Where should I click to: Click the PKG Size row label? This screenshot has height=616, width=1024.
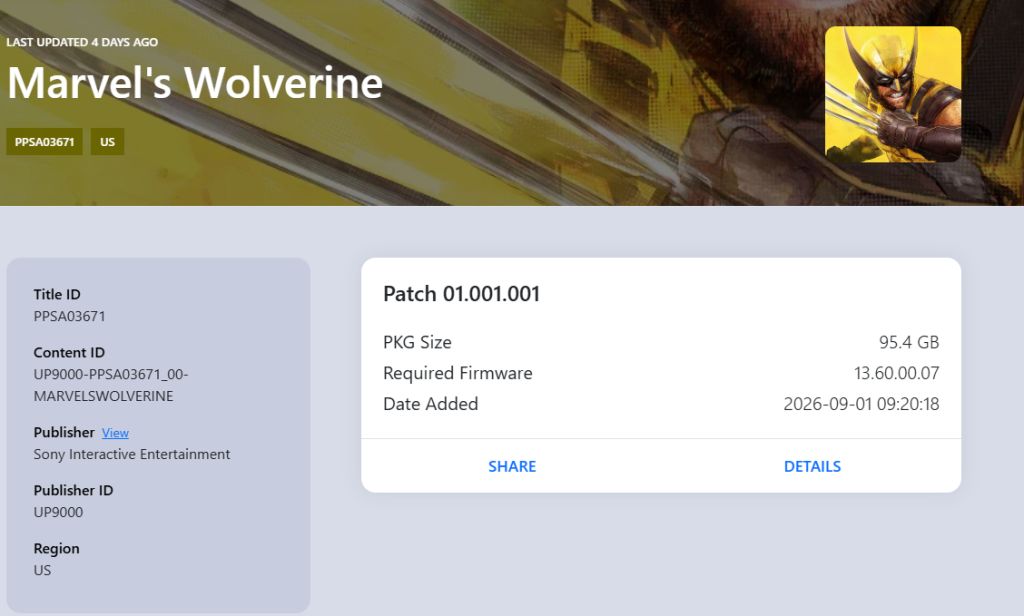point(417,342)
